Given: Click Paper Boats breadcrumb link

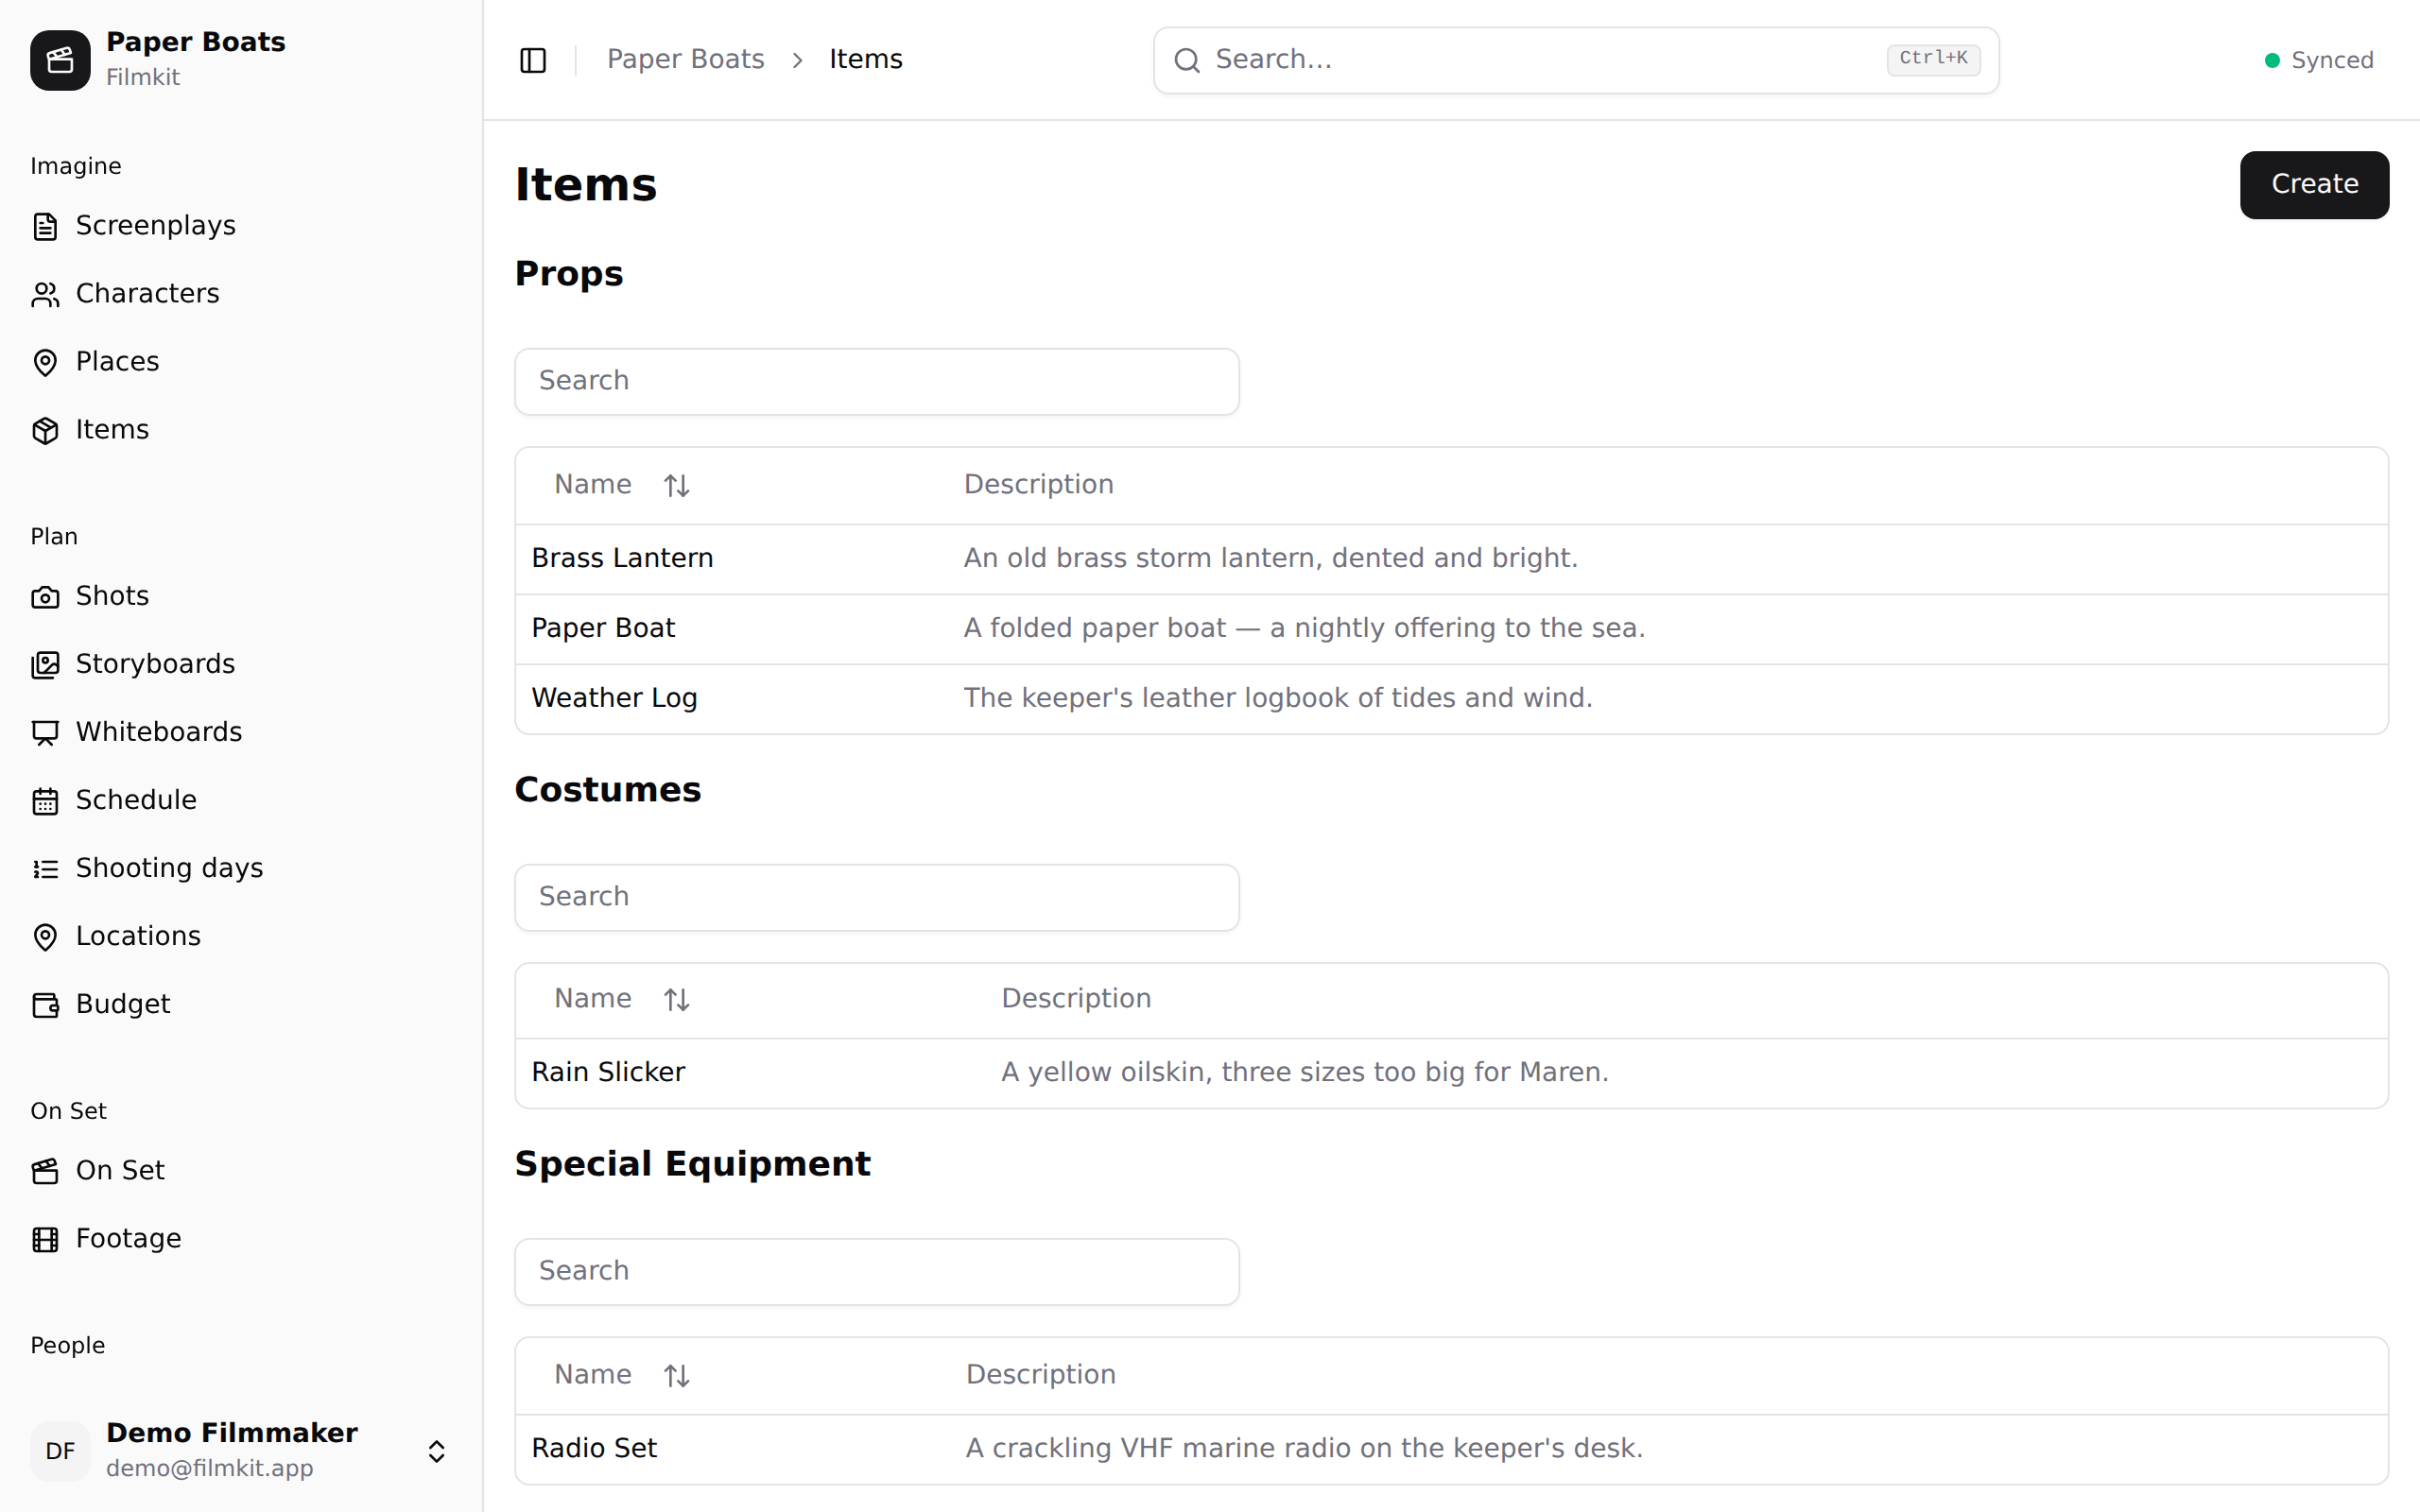Looking at the screenshot, I should click(685, 60).
